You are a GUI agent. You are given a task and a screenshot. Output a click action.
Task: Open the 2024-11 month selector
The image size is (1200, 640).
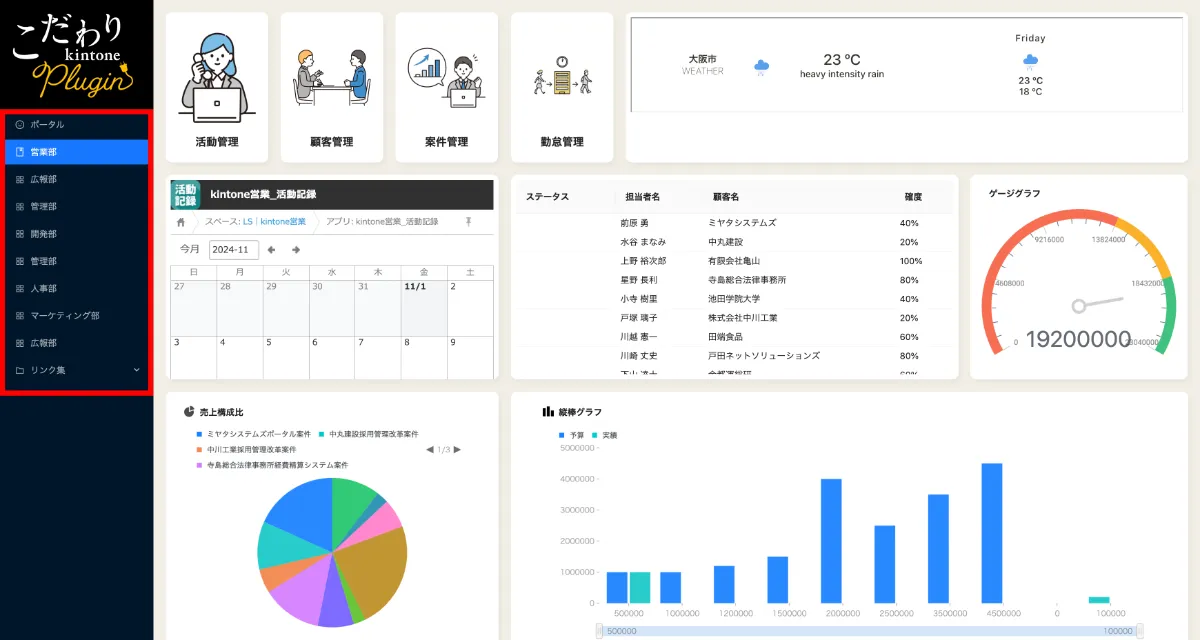pos(234,249)
